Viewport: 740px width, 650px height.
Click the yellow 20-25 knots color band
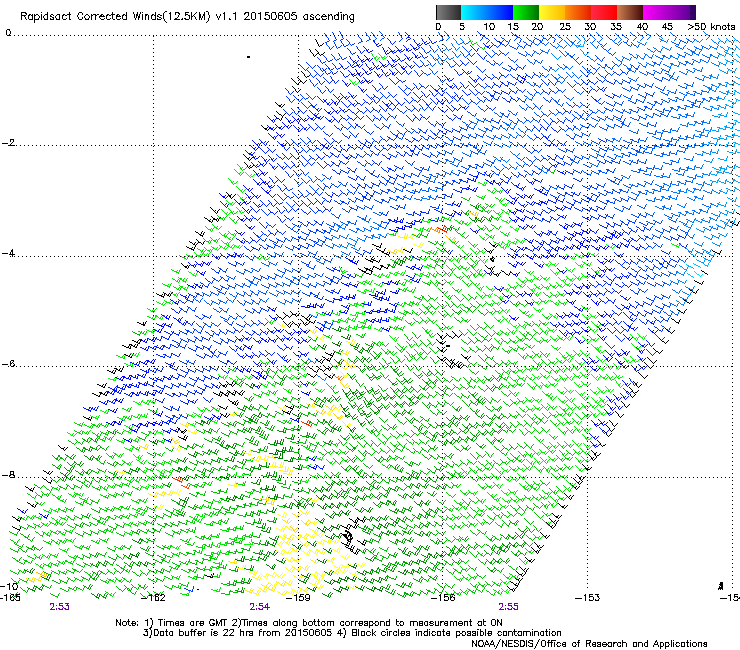coord(552,12)
